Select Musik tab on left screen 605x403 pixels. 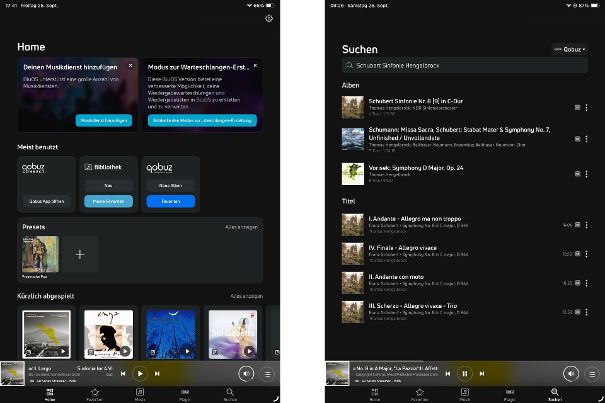(140, 395)
